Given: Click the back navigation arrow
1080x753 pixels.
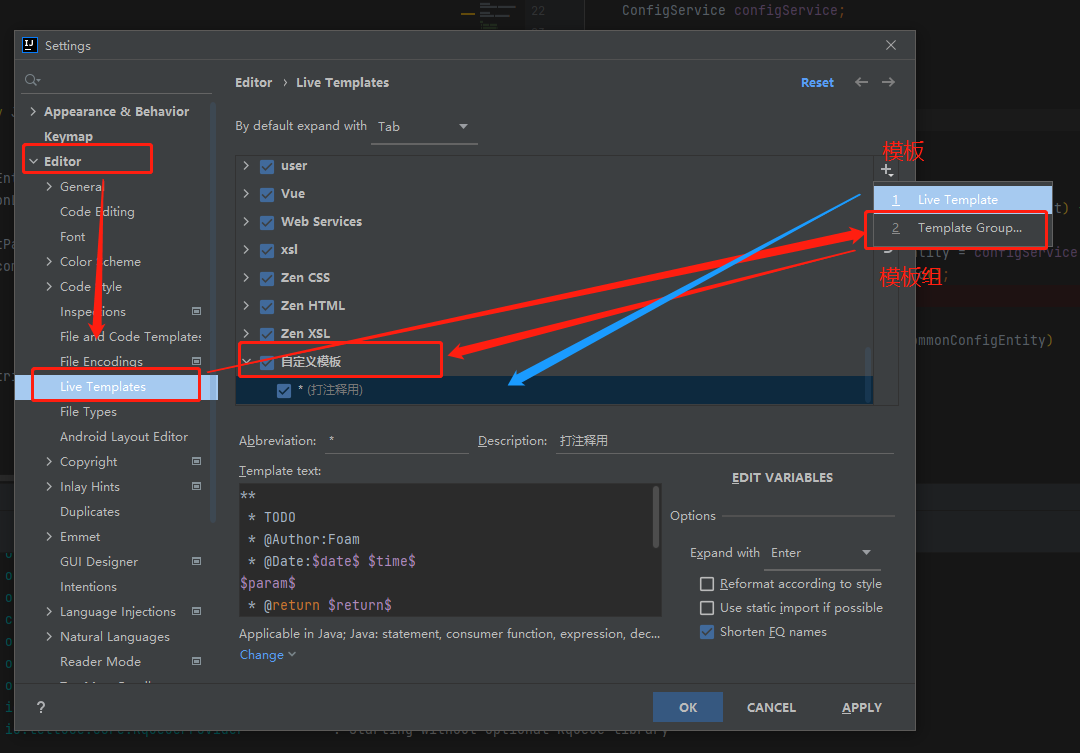Looking at the screenshot, I should (x=861, y=82).
